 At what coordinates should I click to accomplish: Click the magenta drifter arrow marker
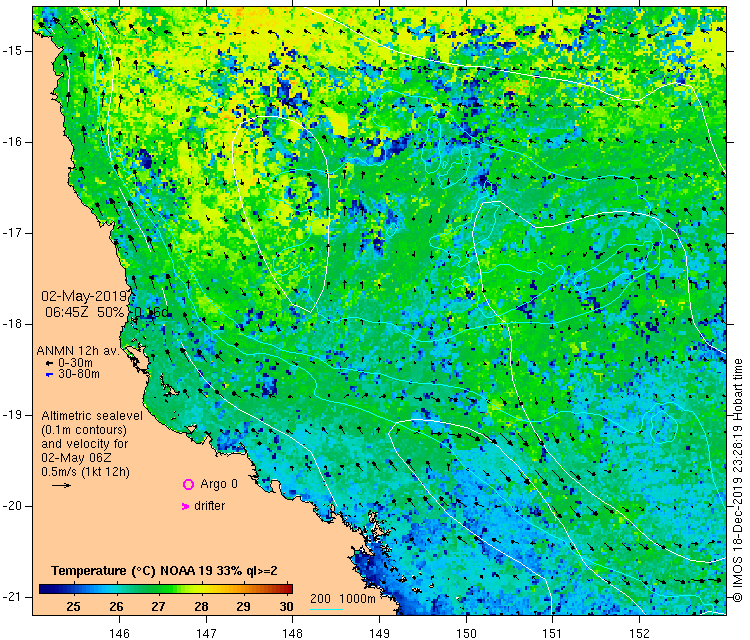coord(186,506)
